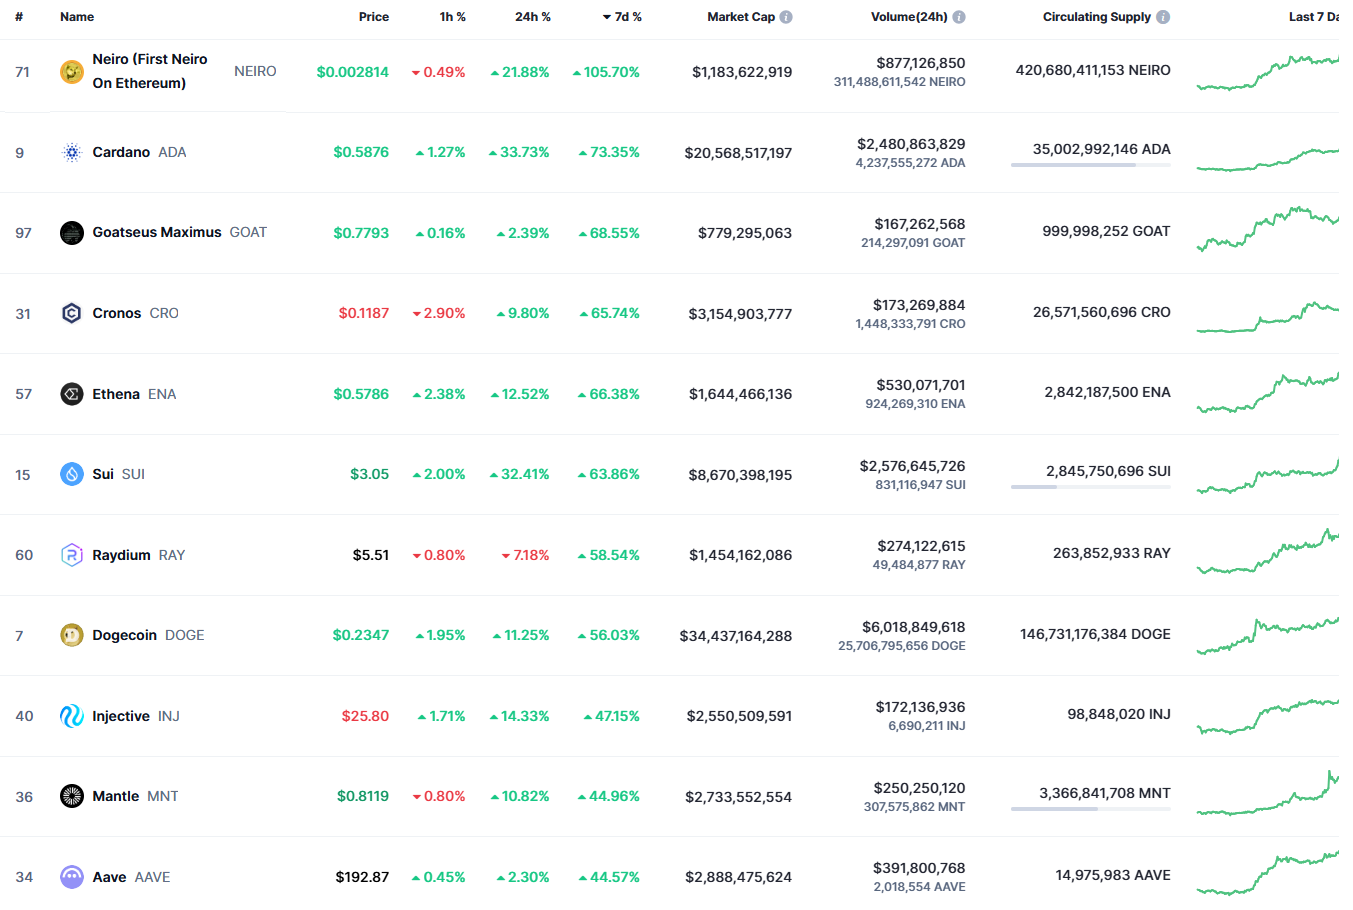This screenshot has width=1353, height=910.
Task: Open the Goatseus Maximus coin page
Action: point(157,232)
